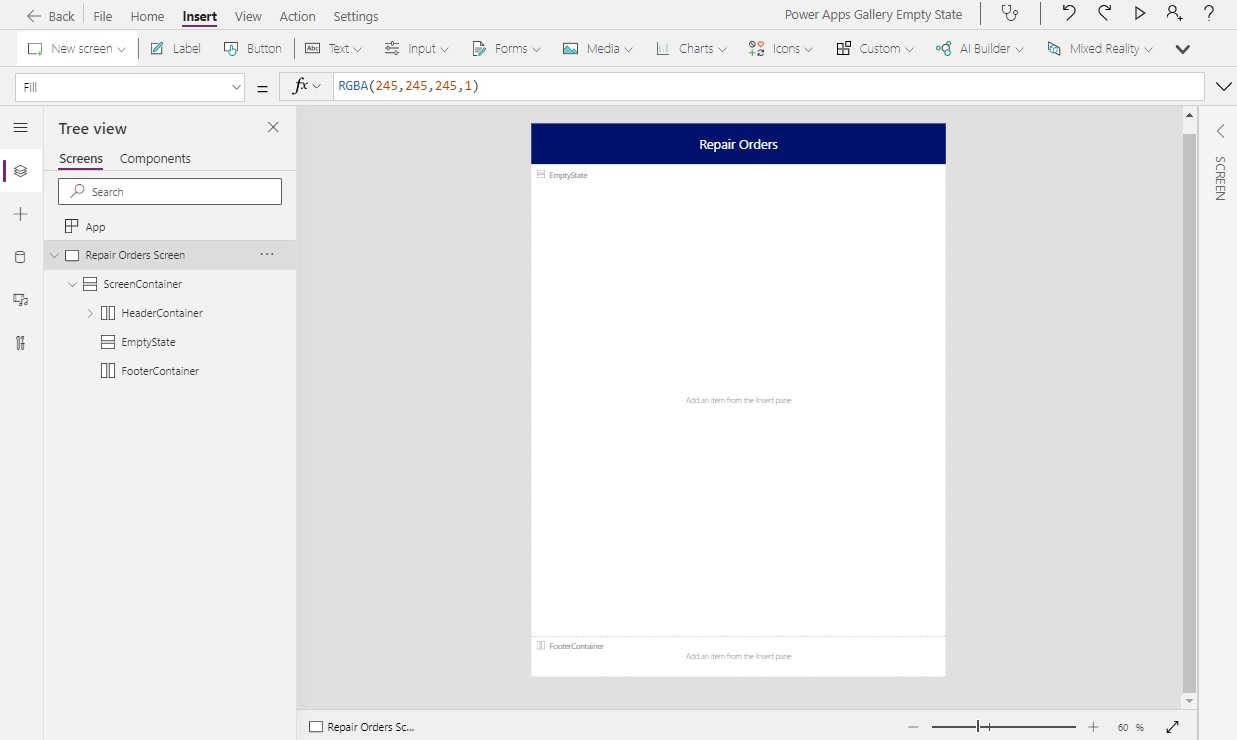This screenshot has width=1237, height=740.
Task: Switch to the Components tab
Action: click(155, 158)
